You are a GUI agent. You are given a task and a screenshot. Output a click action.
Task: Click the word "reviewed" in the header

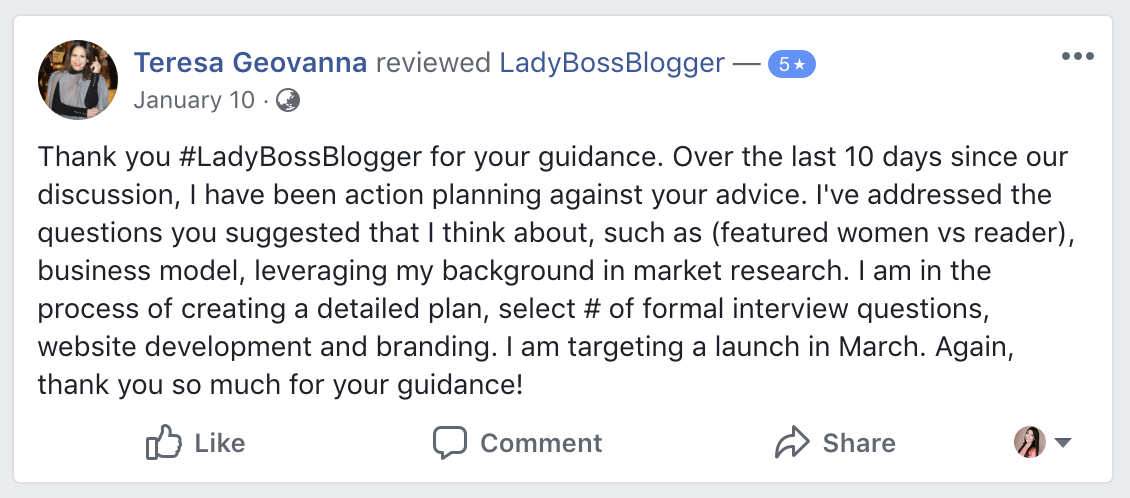pos(433,63)
